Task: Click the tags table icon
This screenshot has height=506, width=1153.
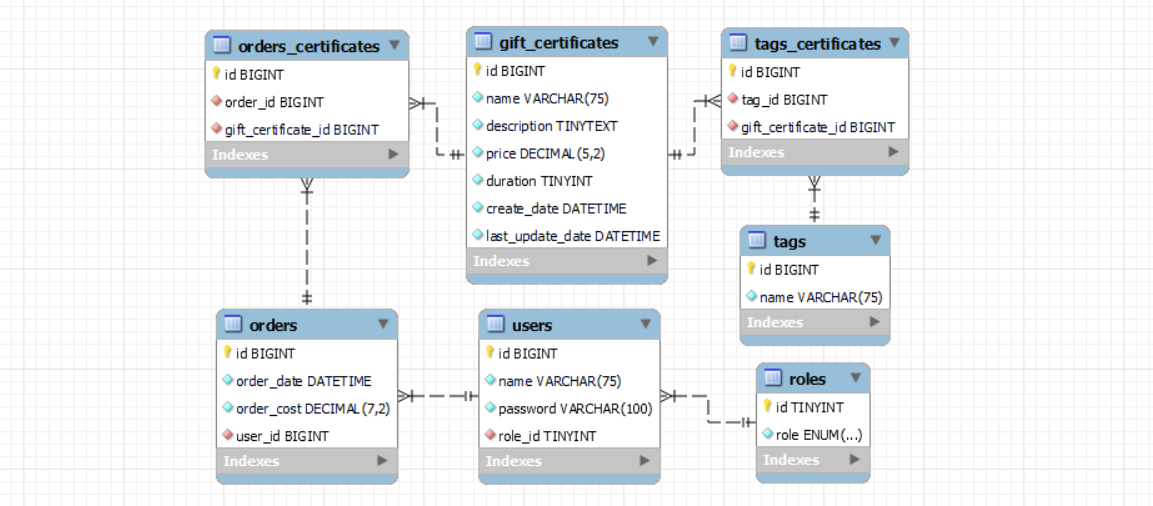Action: pyautogui.click(x=757, y=240)
